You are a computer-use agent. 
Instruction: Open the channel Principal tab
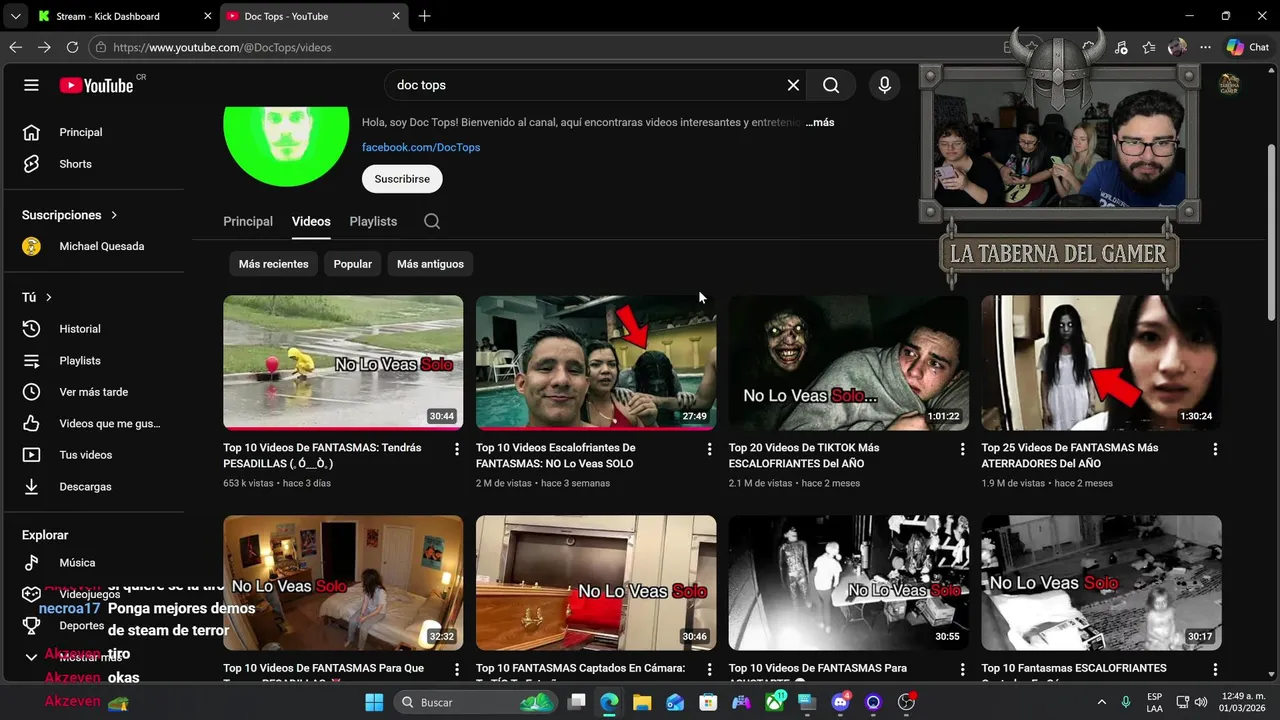pyautogui.click(x=248, y=221)
